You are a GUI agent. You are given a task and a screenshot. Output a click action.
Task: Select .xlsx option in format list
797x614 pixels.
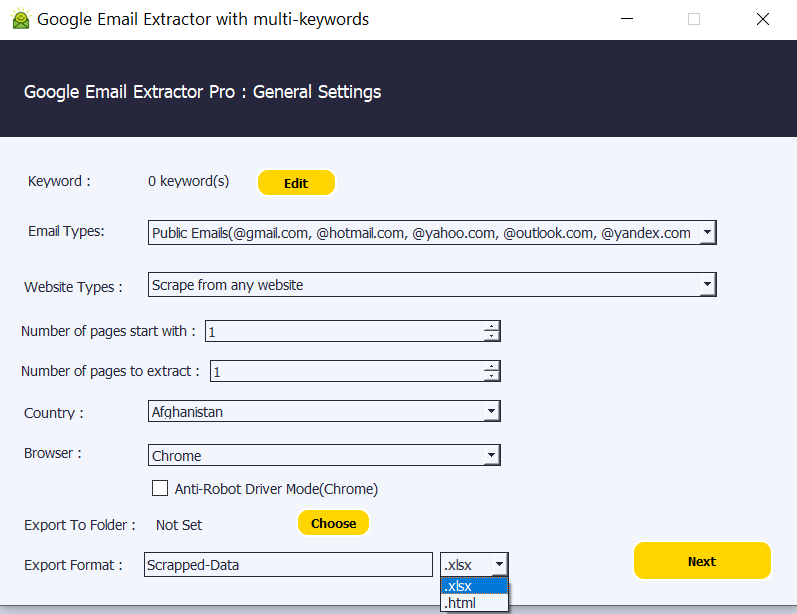tap(474, 586)
